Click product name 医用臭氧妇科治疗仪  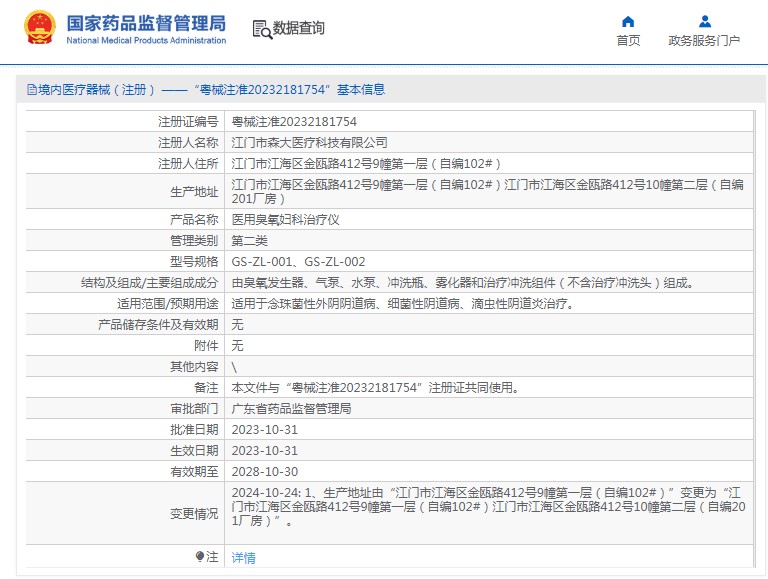point(285,219)
